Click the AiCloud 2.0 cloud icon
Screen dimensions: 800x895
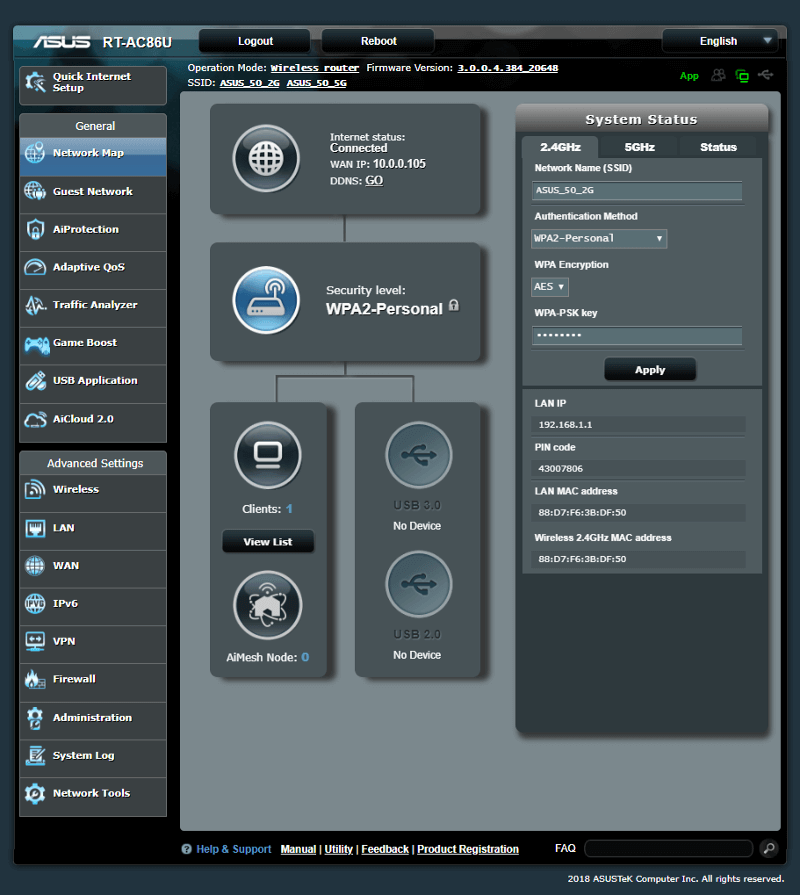(x=35, y=420)
